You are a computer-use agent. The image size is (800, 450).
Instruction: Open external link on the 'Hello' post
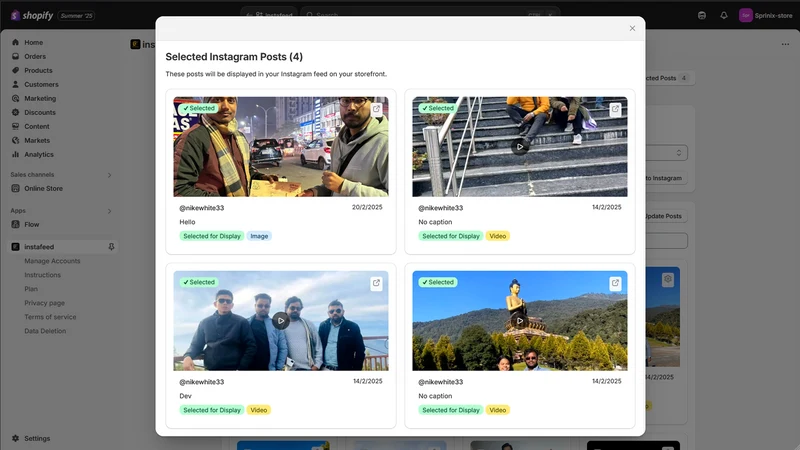pyautogui.click(x=376, y=109)
